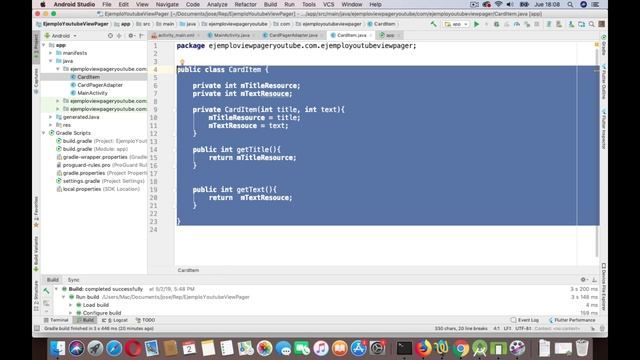Click the user avatar icon at toolbar end

tap(601, 24)
